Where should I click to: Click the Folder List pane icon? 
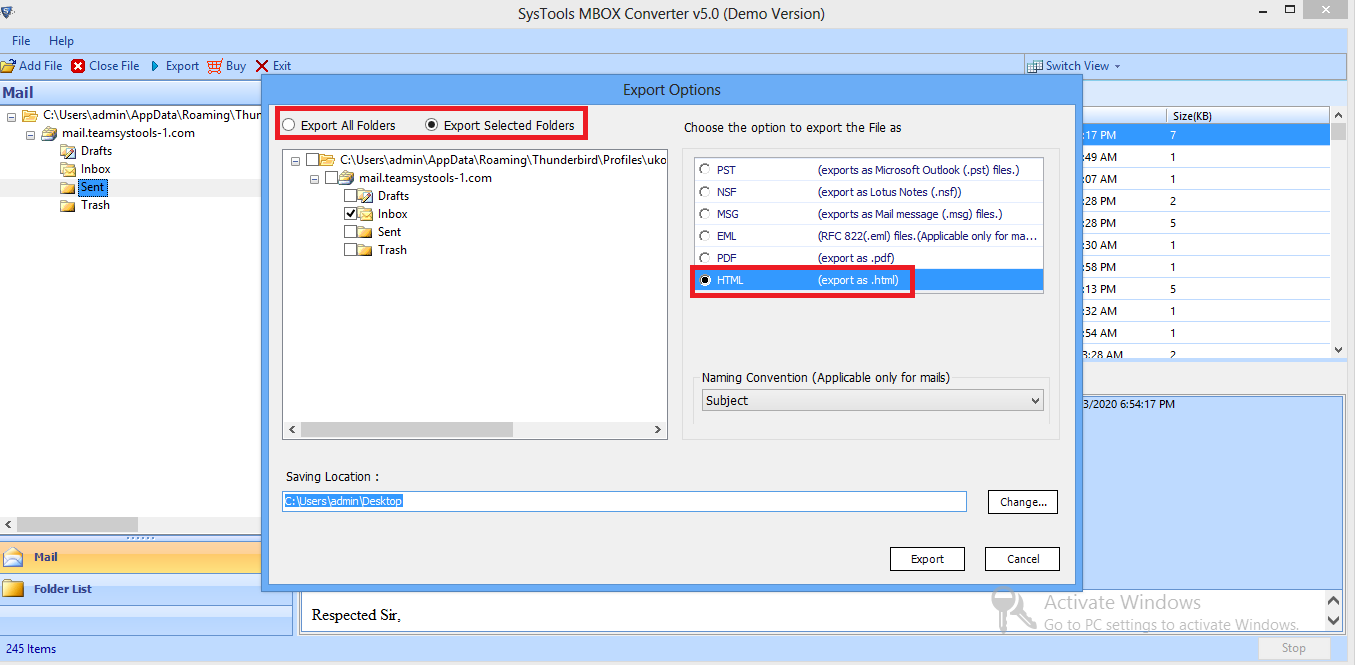pyautogui.click(x=13, y=589)
